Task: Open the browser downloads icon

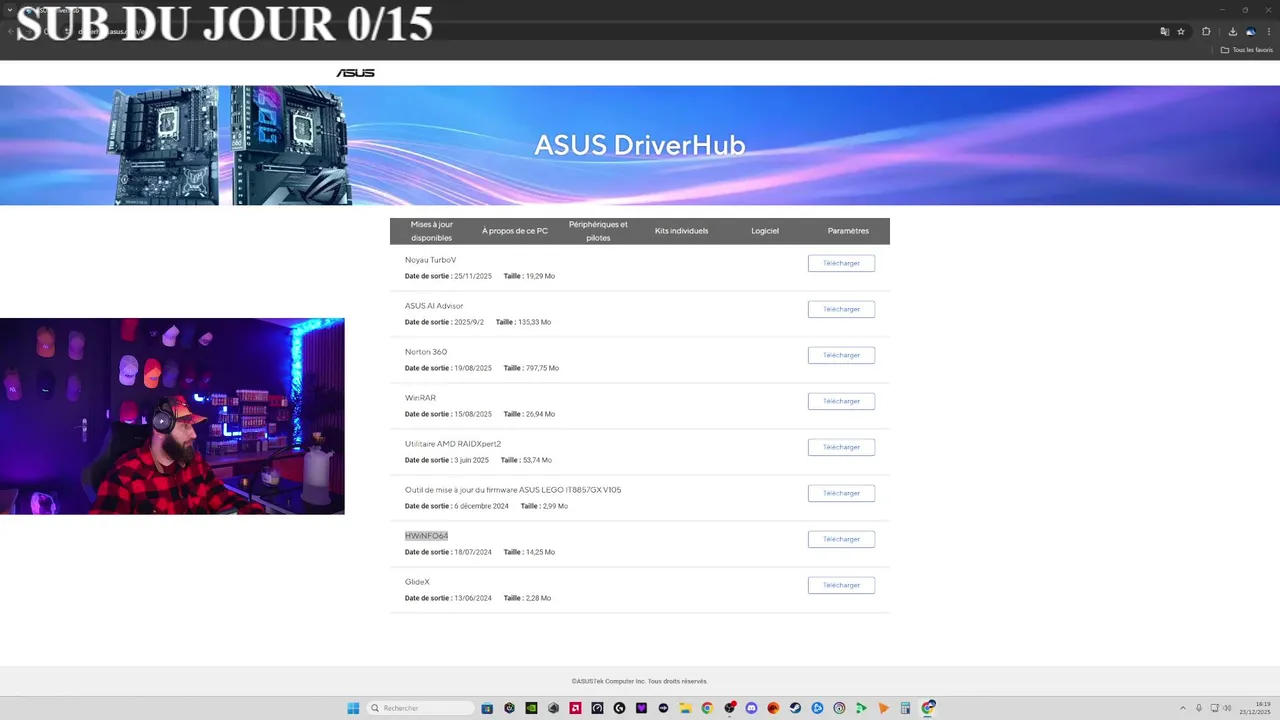Action: pyautogui.click(x=1233, y=32)
